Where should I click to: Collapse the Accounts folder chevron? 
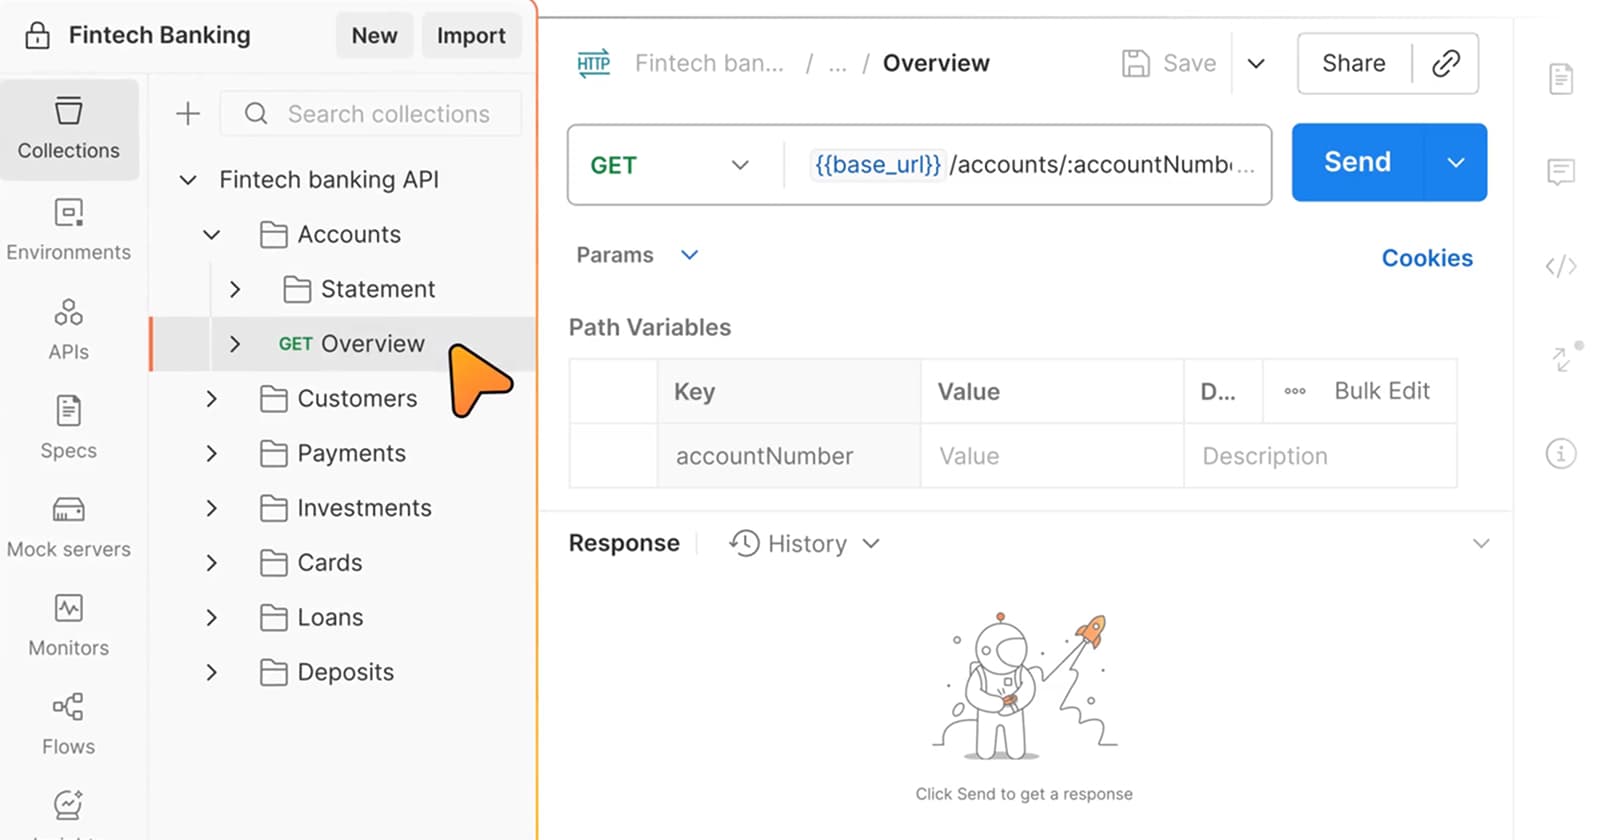211,235
